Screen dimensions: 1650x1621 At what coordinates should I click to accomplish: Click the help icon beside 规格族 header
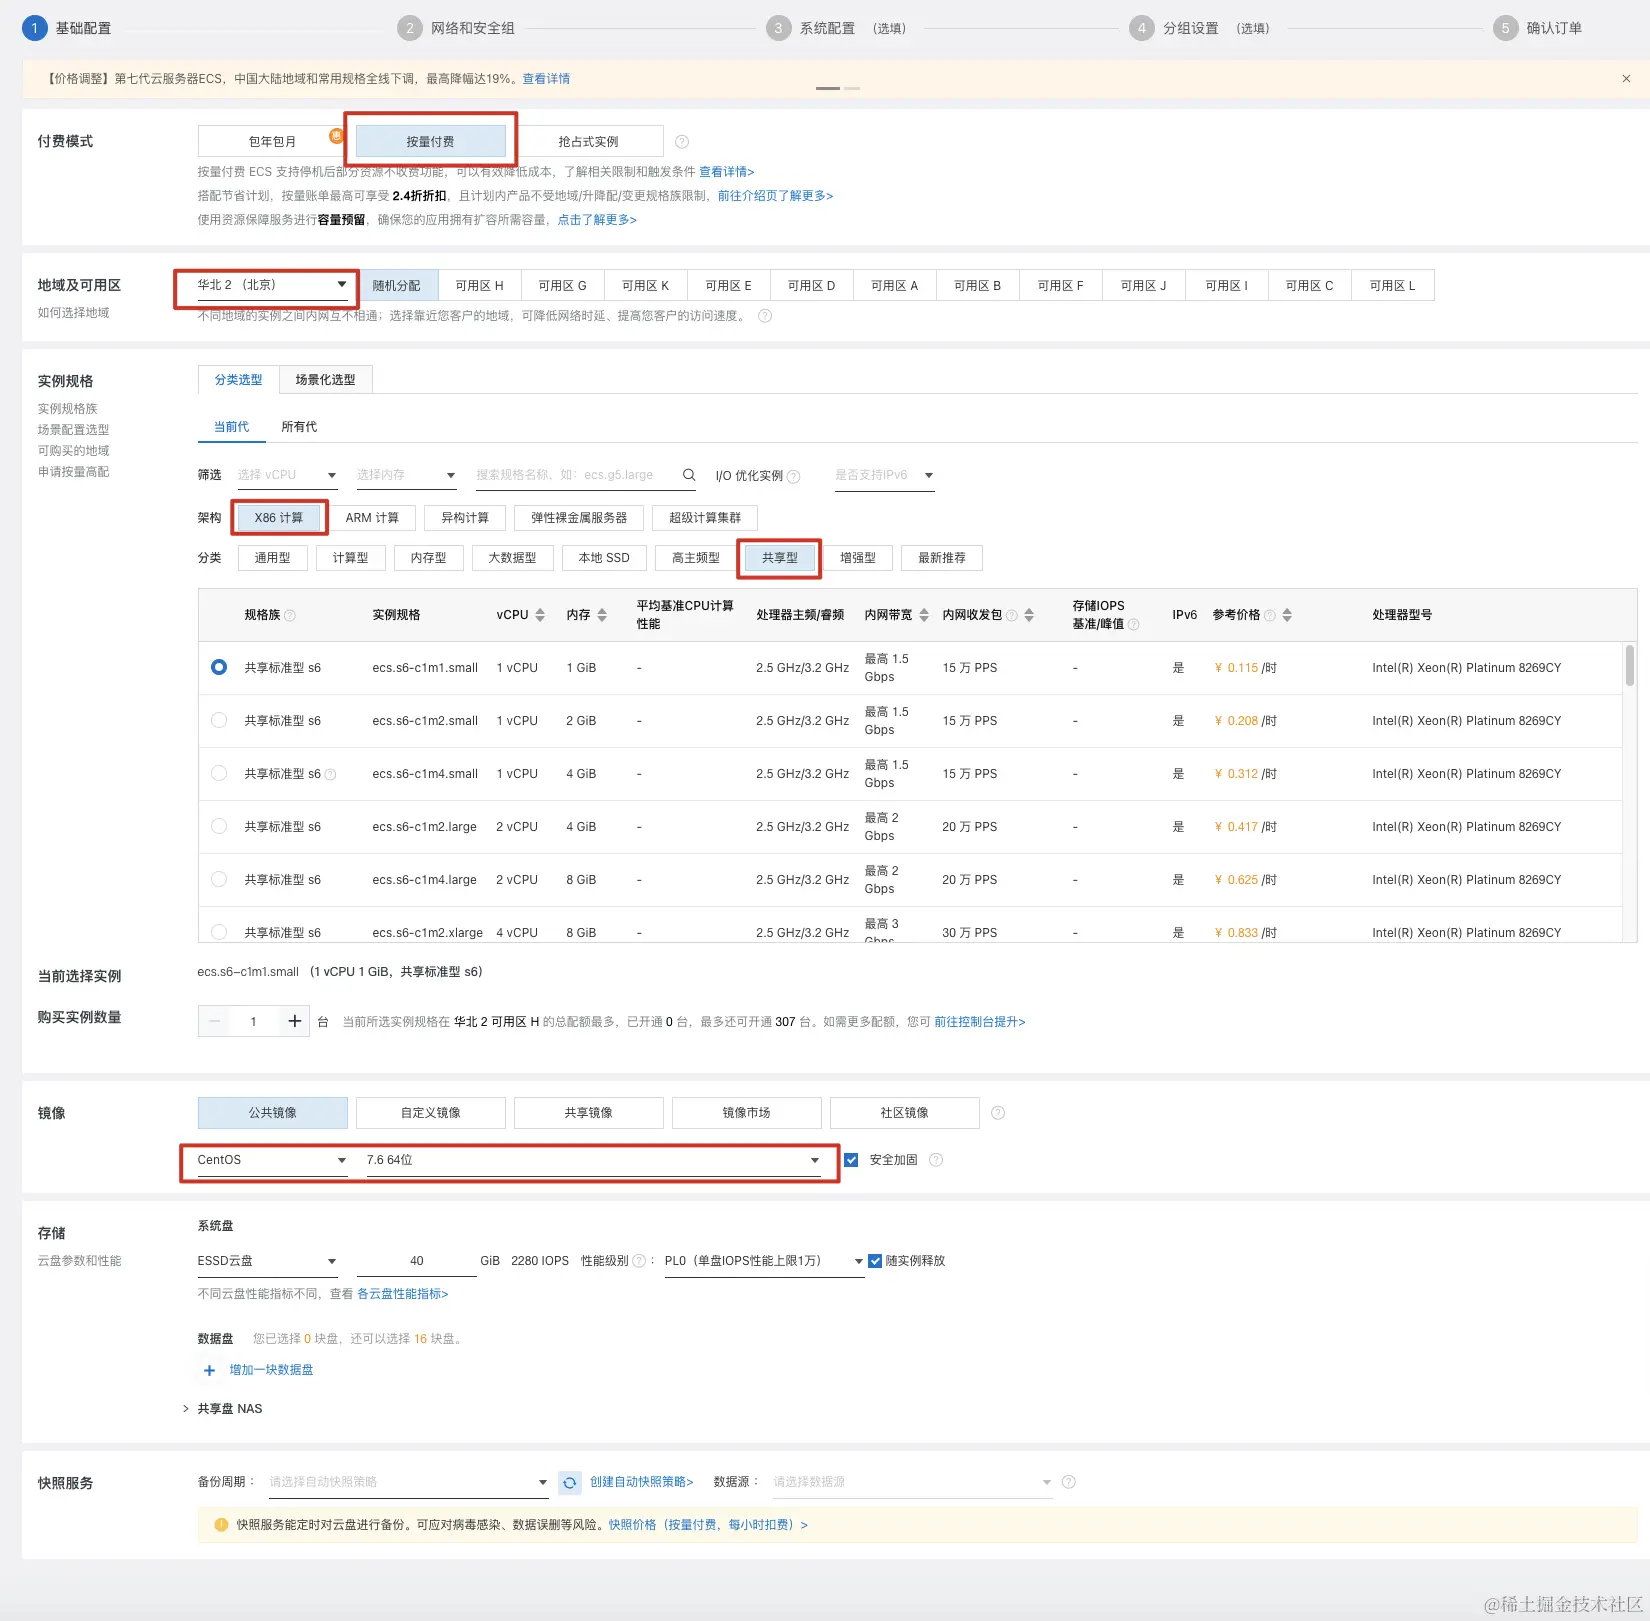coord(290,615)
